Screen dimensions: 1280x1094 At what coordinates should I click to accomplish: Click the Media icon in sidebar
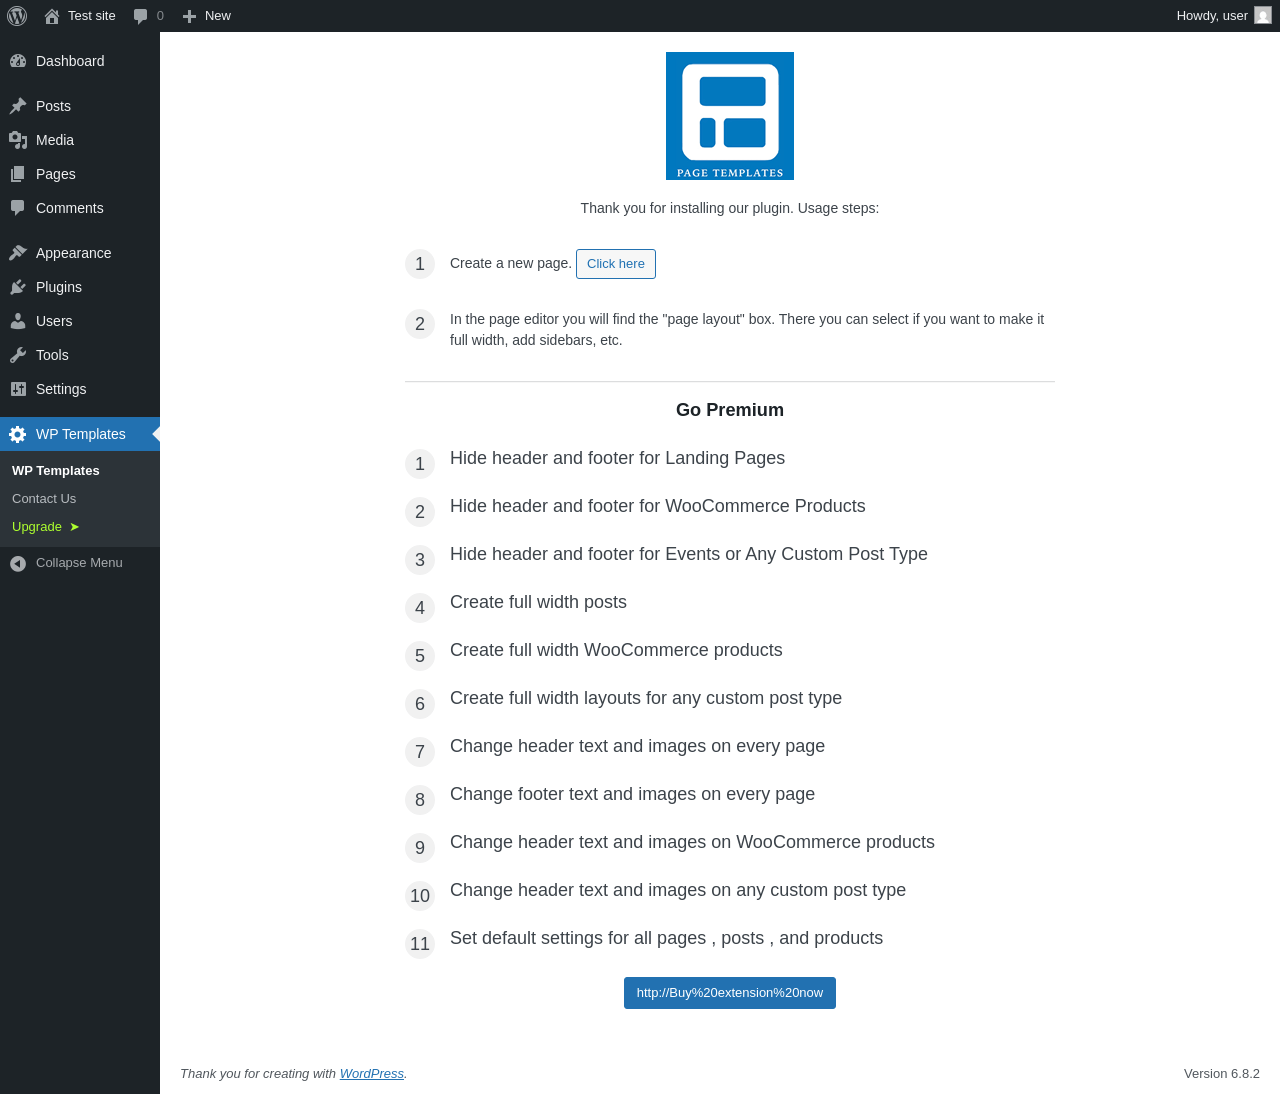click(x=18, y=140)
